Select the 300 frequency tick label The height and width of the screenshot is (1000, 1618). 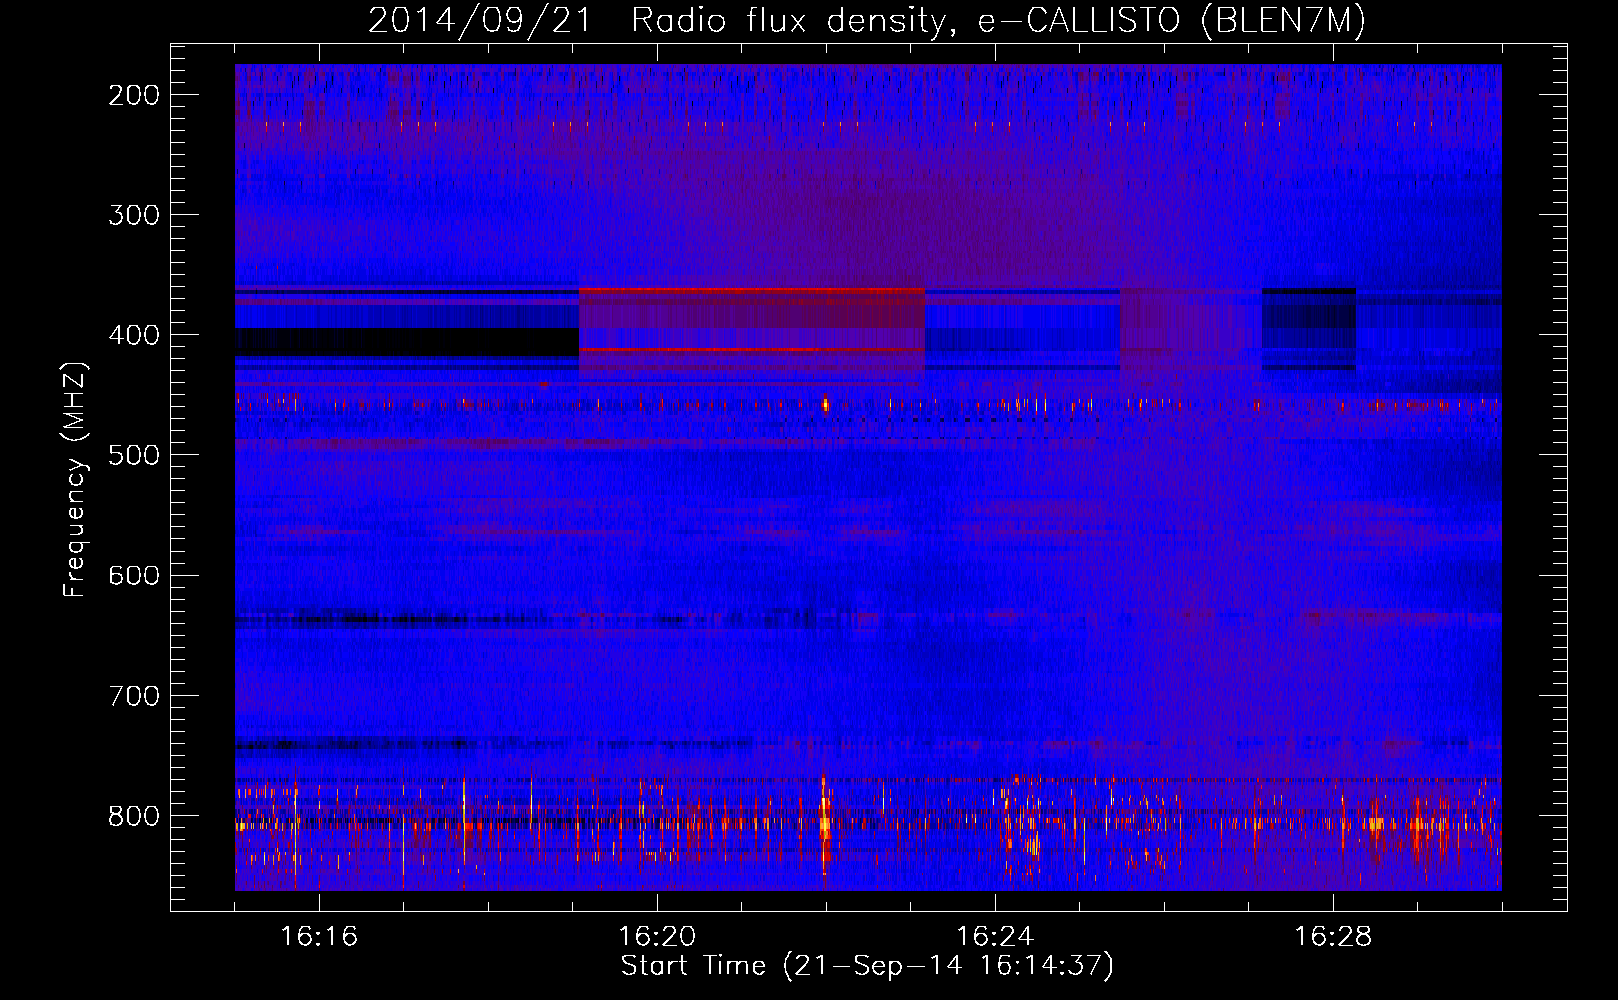[133, 215]
